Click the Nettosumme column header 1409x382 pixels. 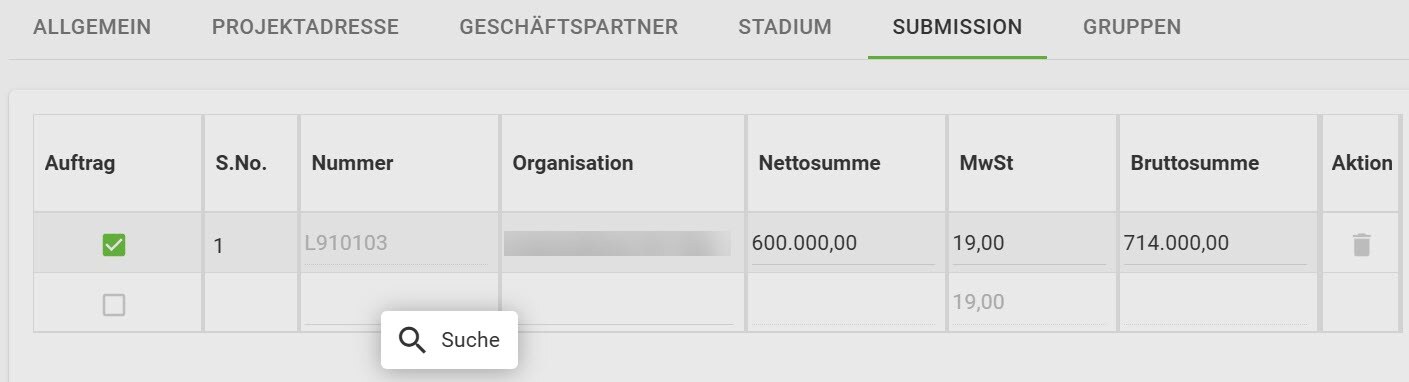tap(819, 163)
